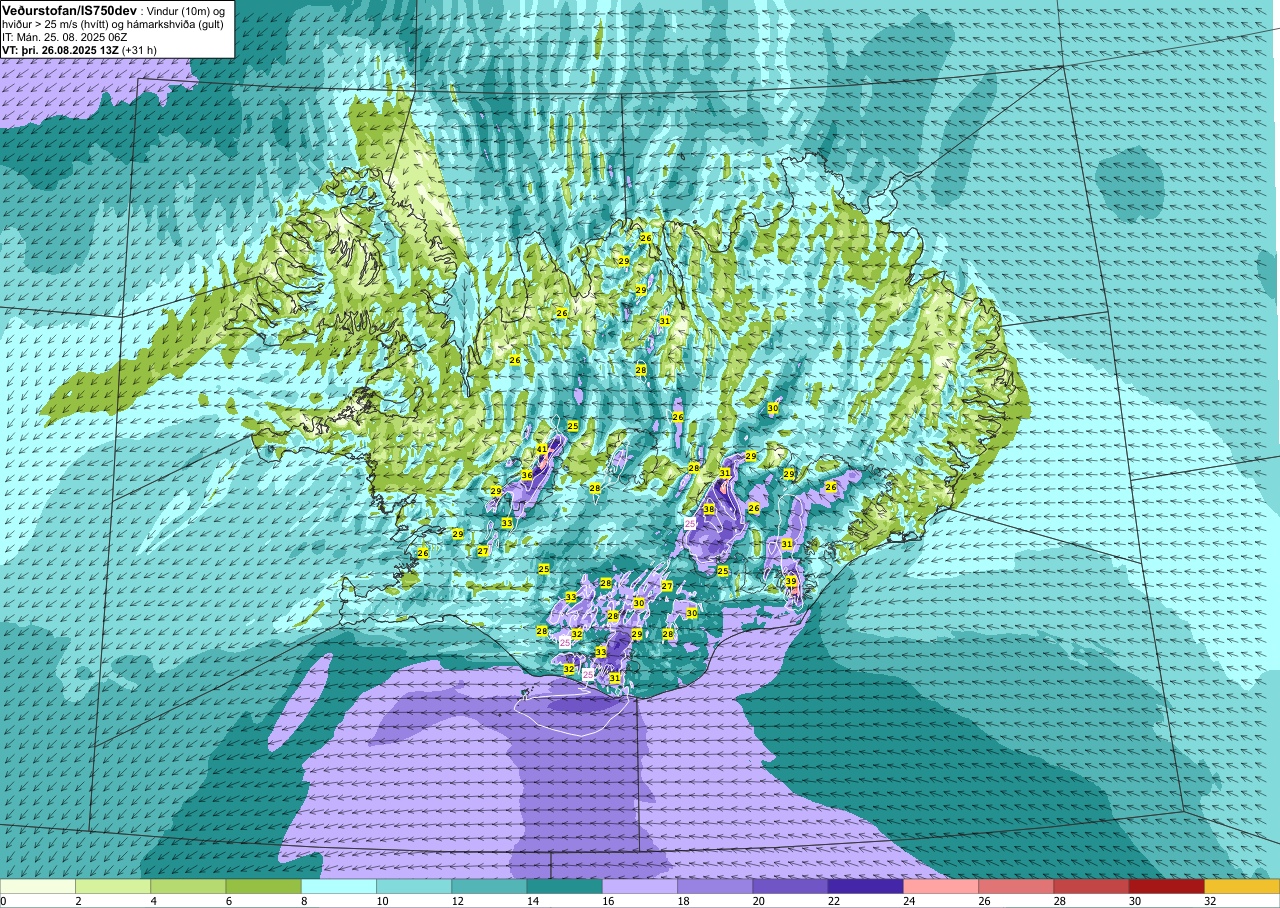Image resolution: width=1280 pixels, height=908 pixels.
Task: Click the yellow gust label 36
Action: pyautogui.click(x=527, y=475)
